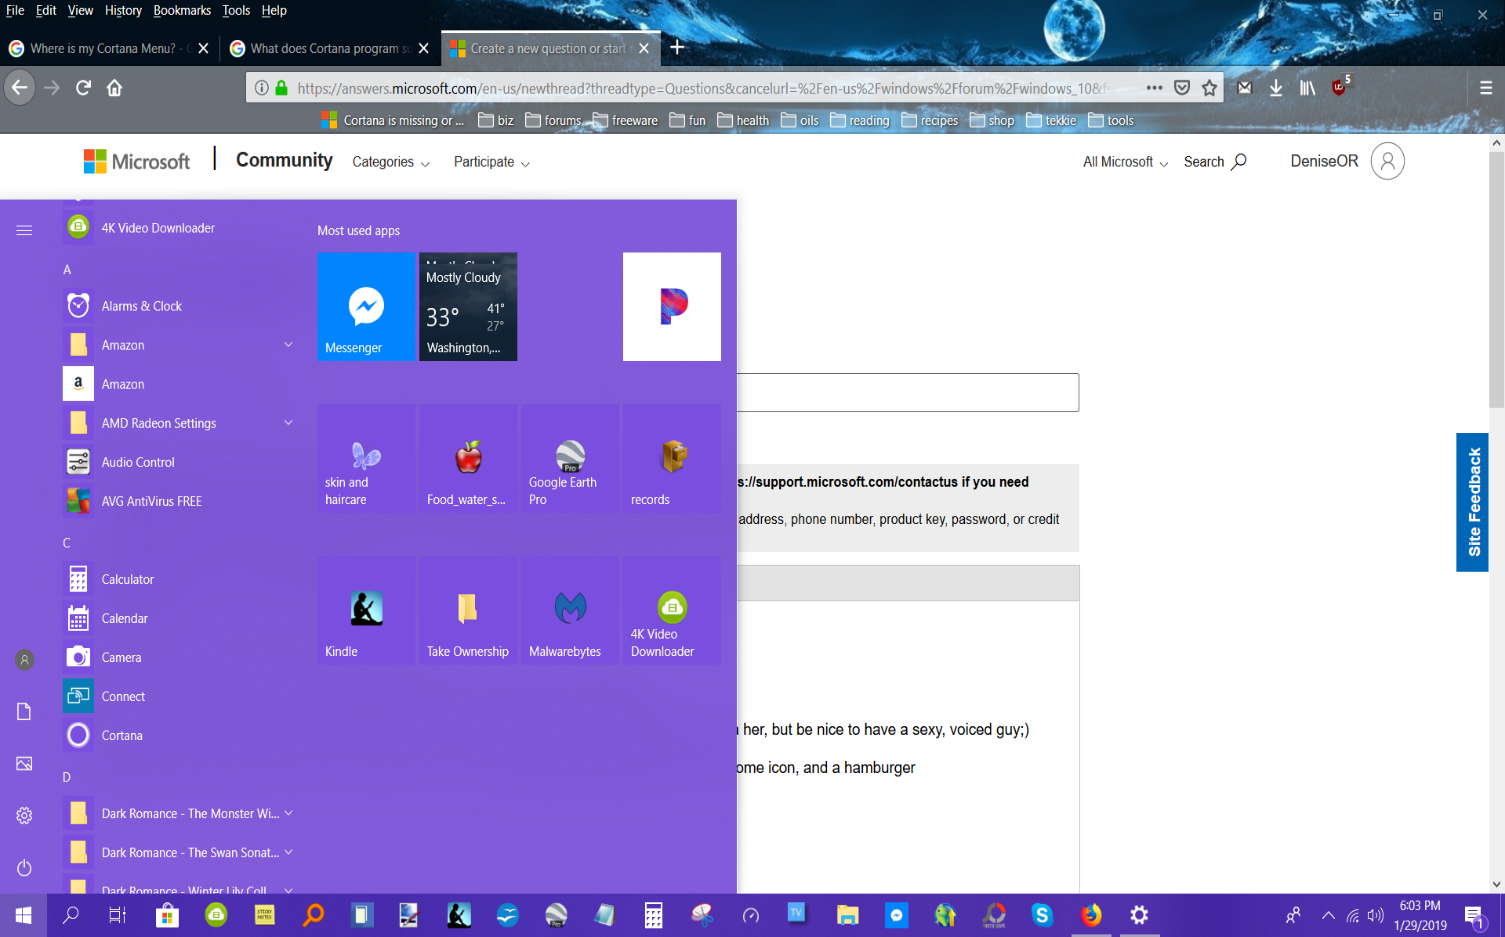Screen dimensions: 1505x937
Task: Open Take Ownership tile
Action: point(468,611)
